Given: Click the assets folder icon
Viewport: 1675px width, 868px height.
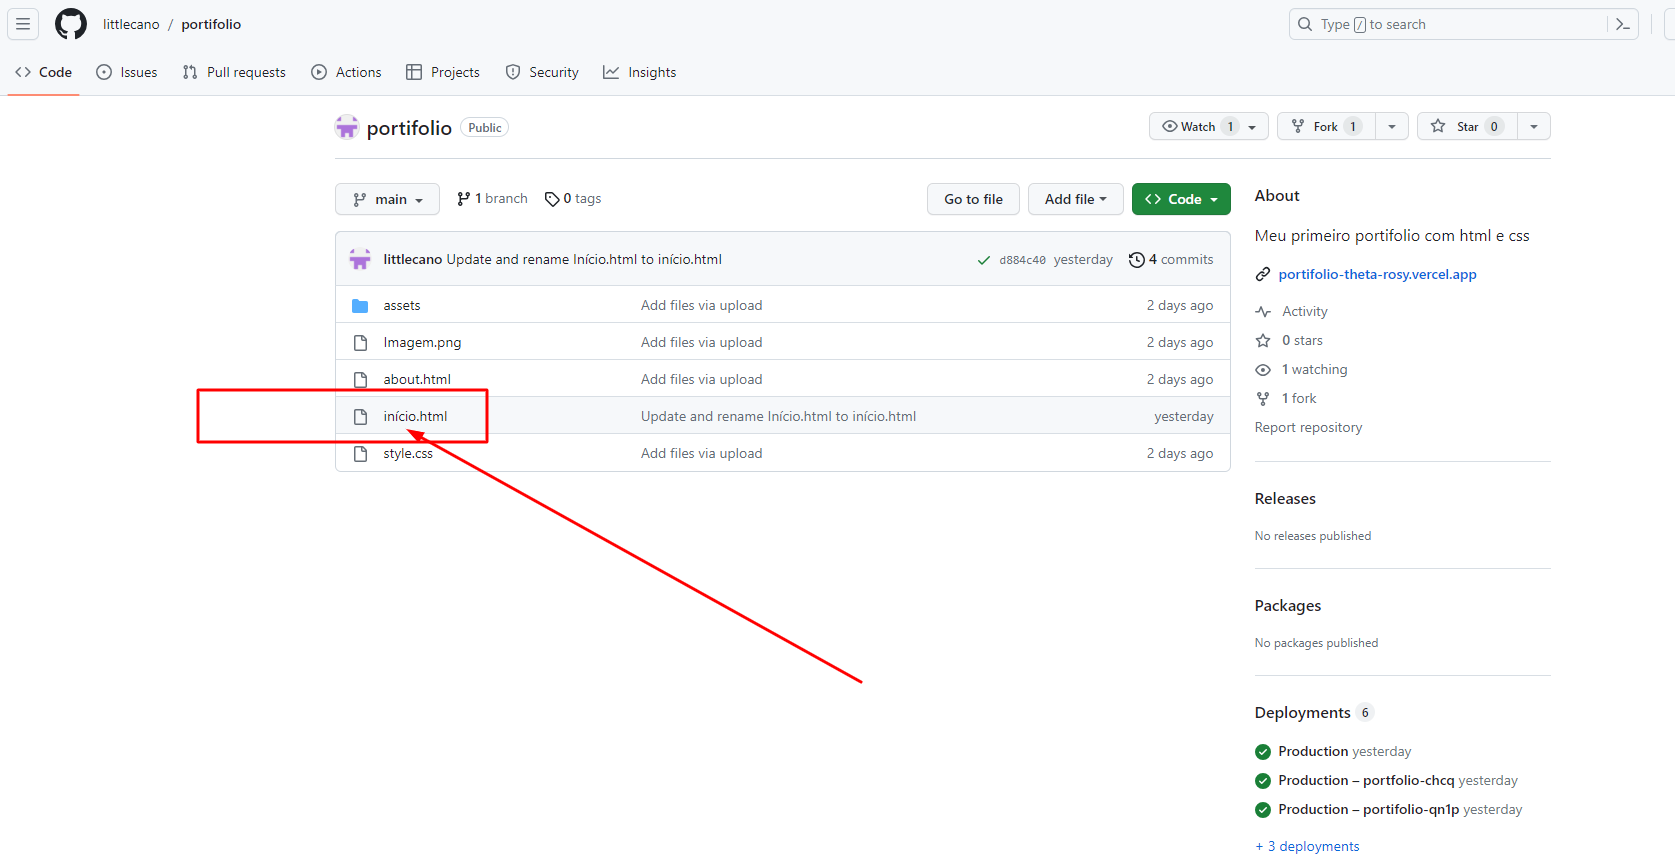Looking at the screenshot, I should [x=360, y=306].
